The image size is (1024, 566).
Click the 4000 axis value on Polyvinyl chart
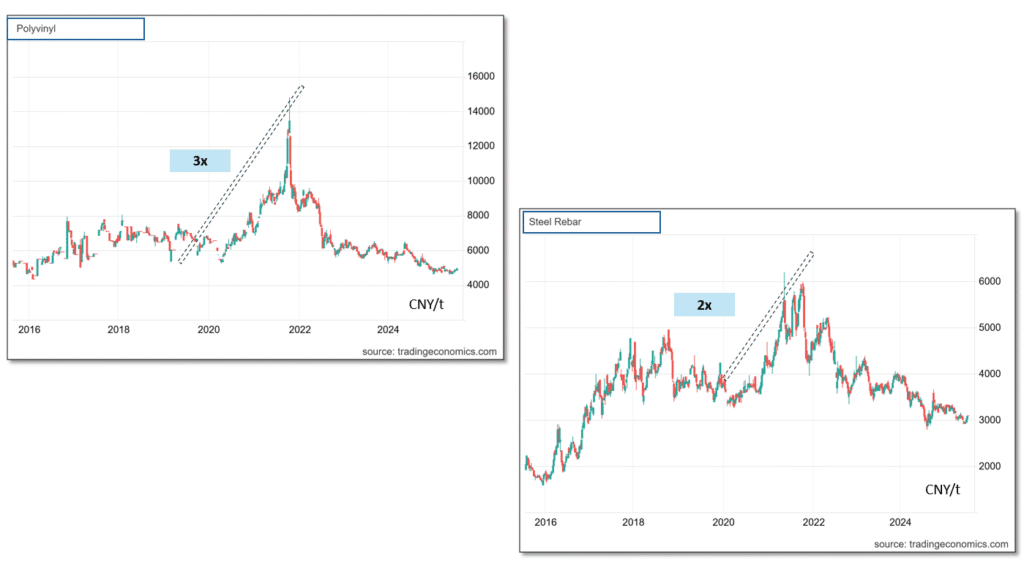tap(478, 285)
